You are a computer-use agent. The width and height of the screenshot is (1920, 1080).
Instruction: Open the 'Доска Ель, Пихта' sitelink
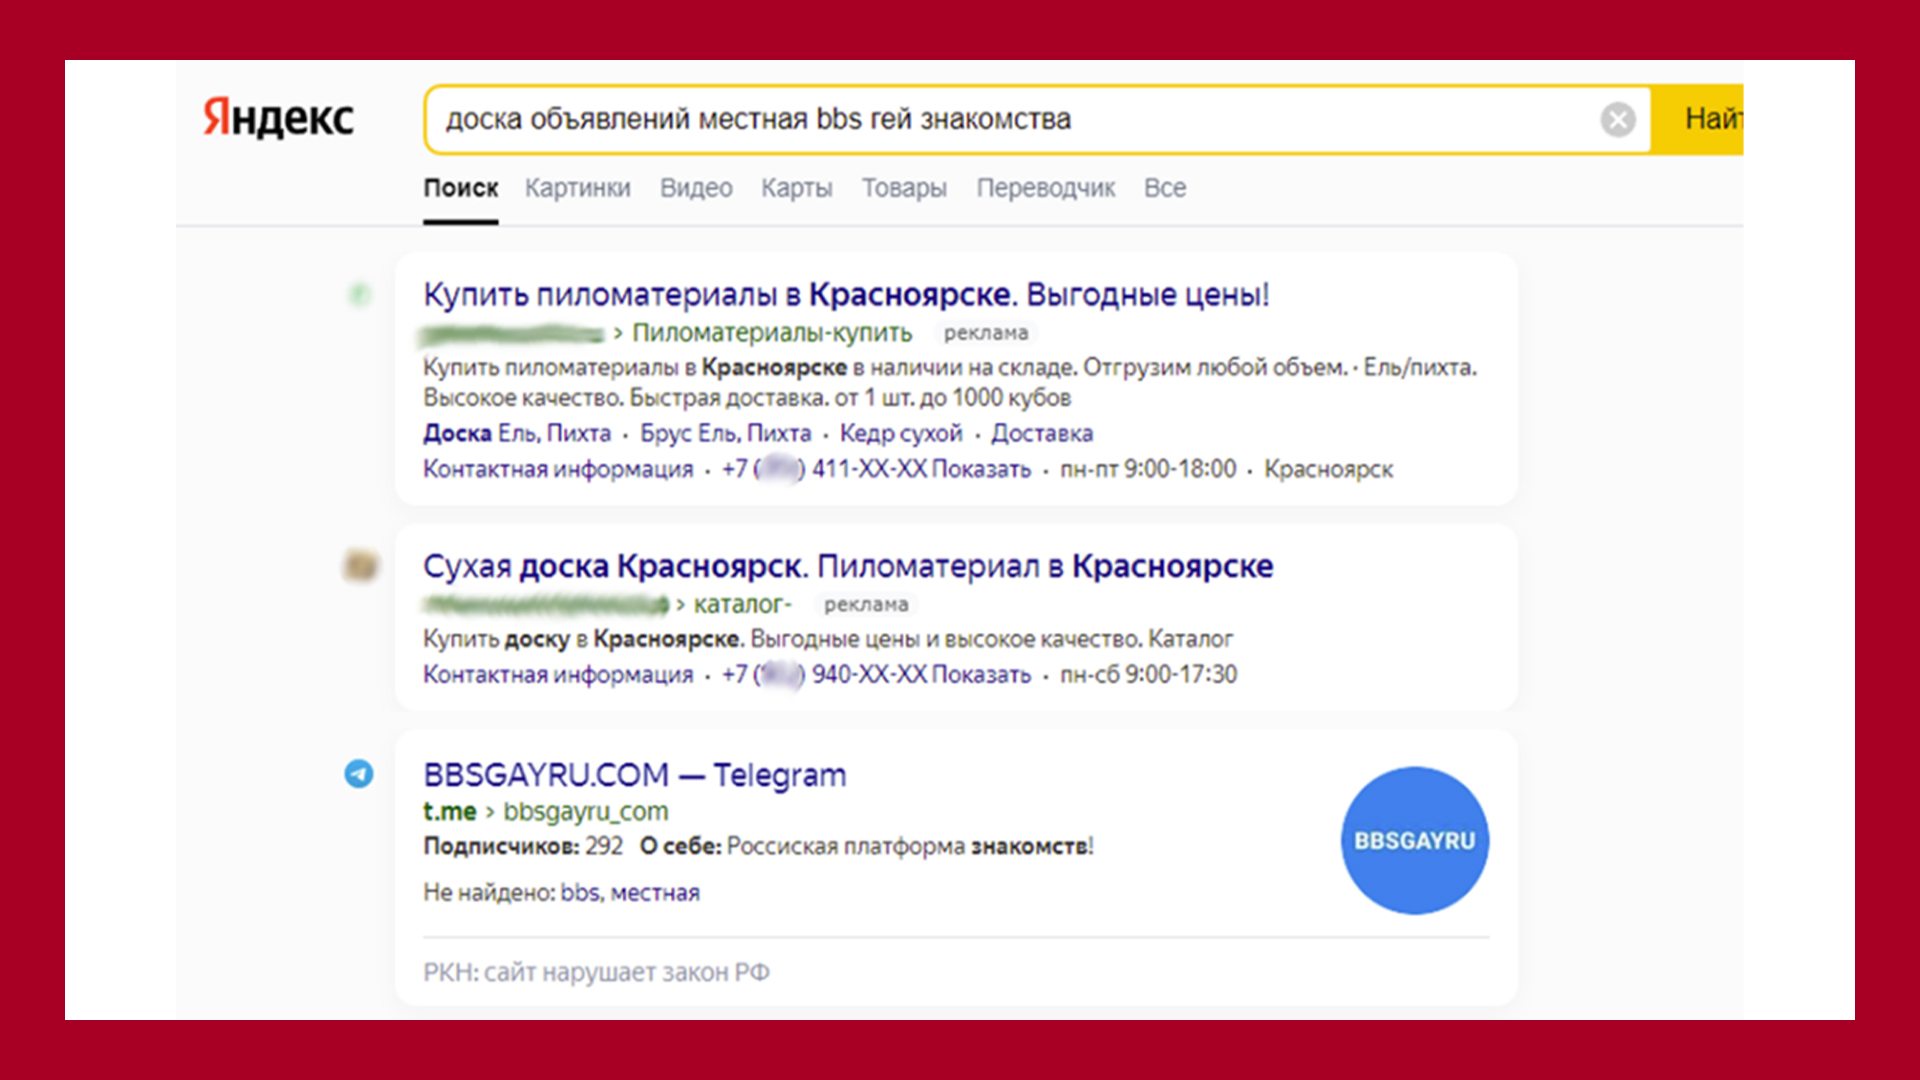coord(517,433)
